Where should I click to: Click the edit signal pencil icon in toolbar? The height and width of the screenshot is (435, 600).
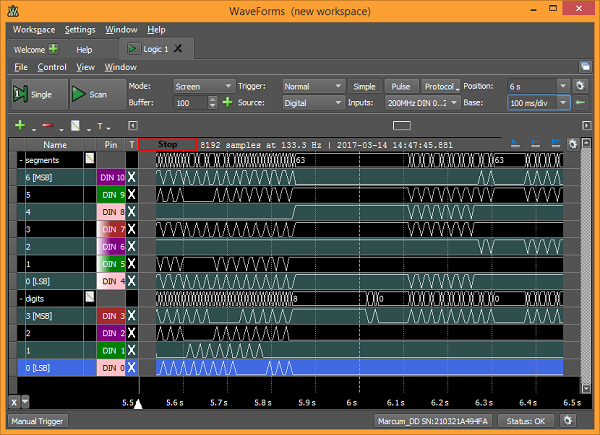75,125
